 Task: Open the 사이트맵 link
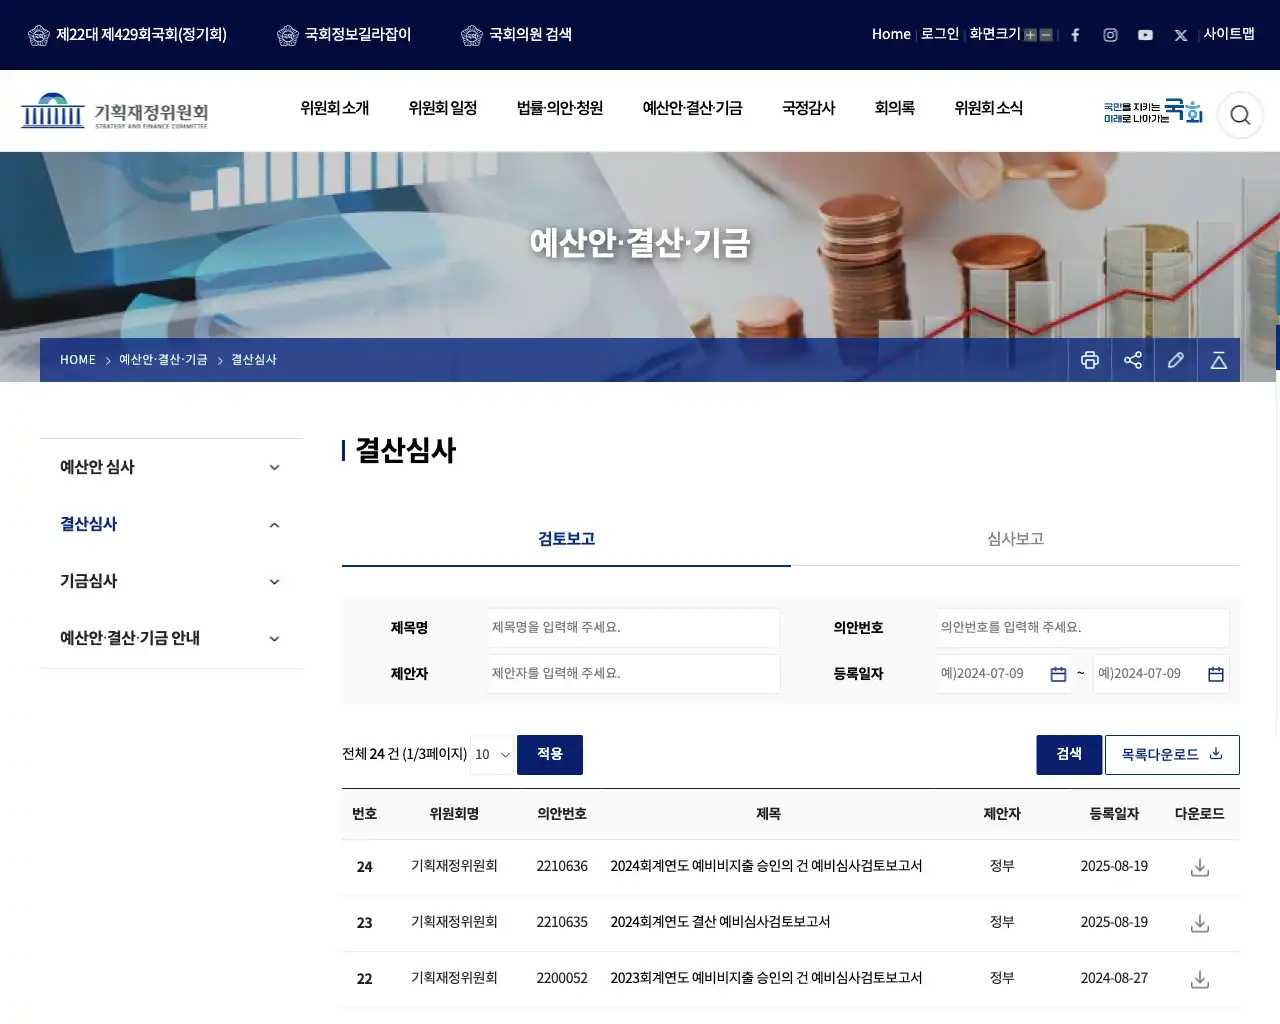tap(1229, 34)
